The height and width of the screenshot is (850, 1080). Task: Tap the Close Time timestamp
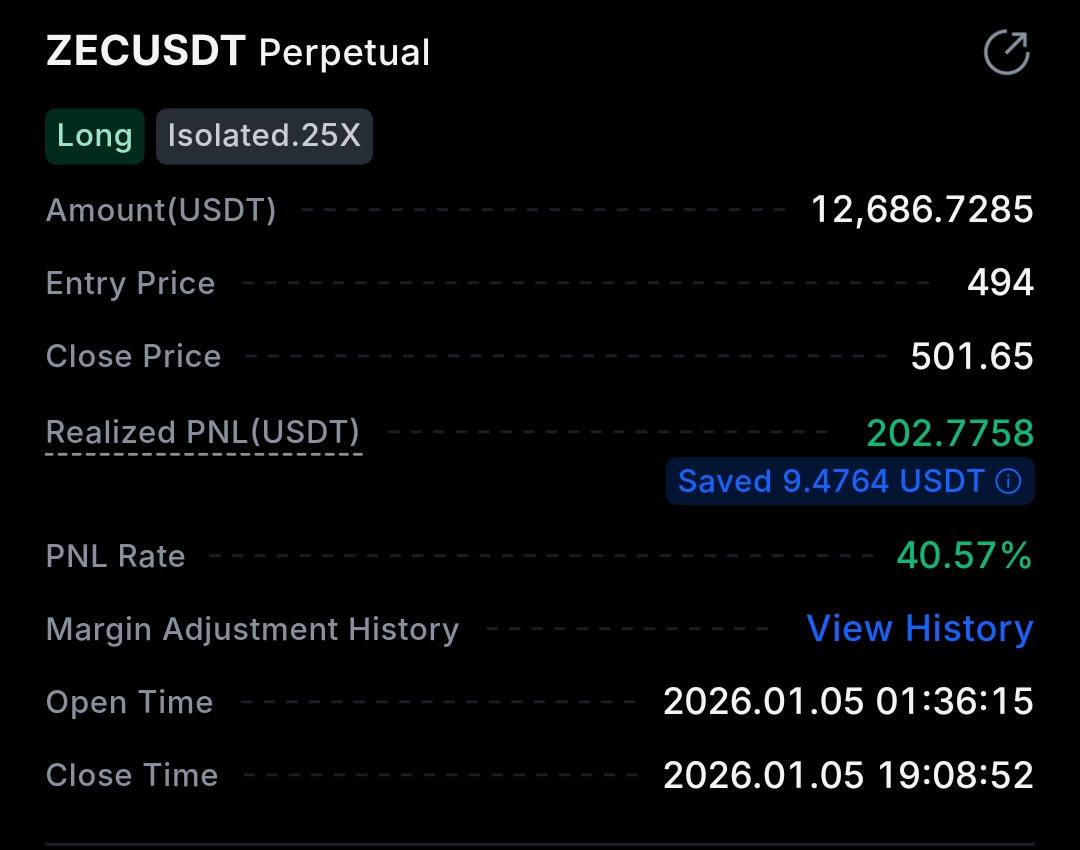point(848,775)
